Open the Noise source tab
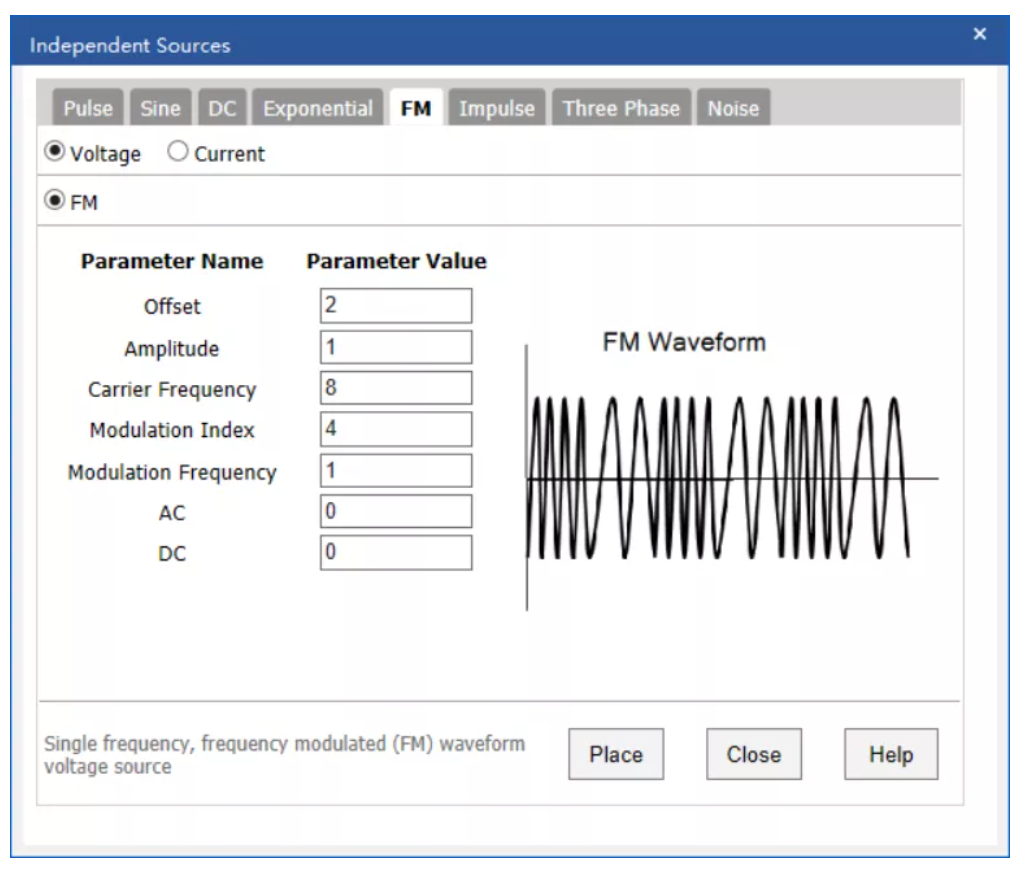The width and height of the screenshot is (1018, 873). pos(734,108)
